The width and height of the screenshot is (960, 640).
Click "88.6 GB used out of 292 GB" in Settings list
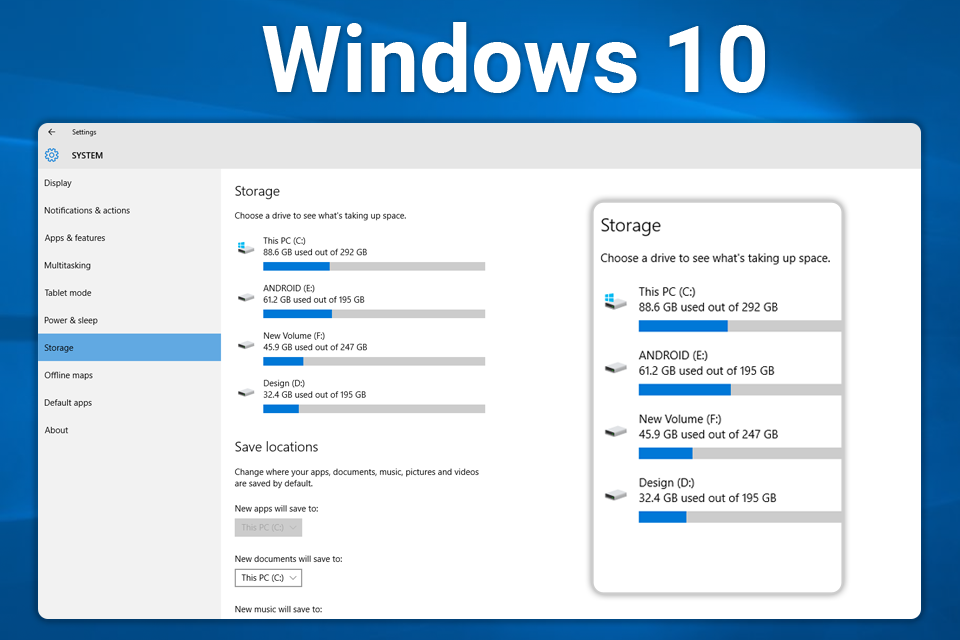[x=315, y=252]
